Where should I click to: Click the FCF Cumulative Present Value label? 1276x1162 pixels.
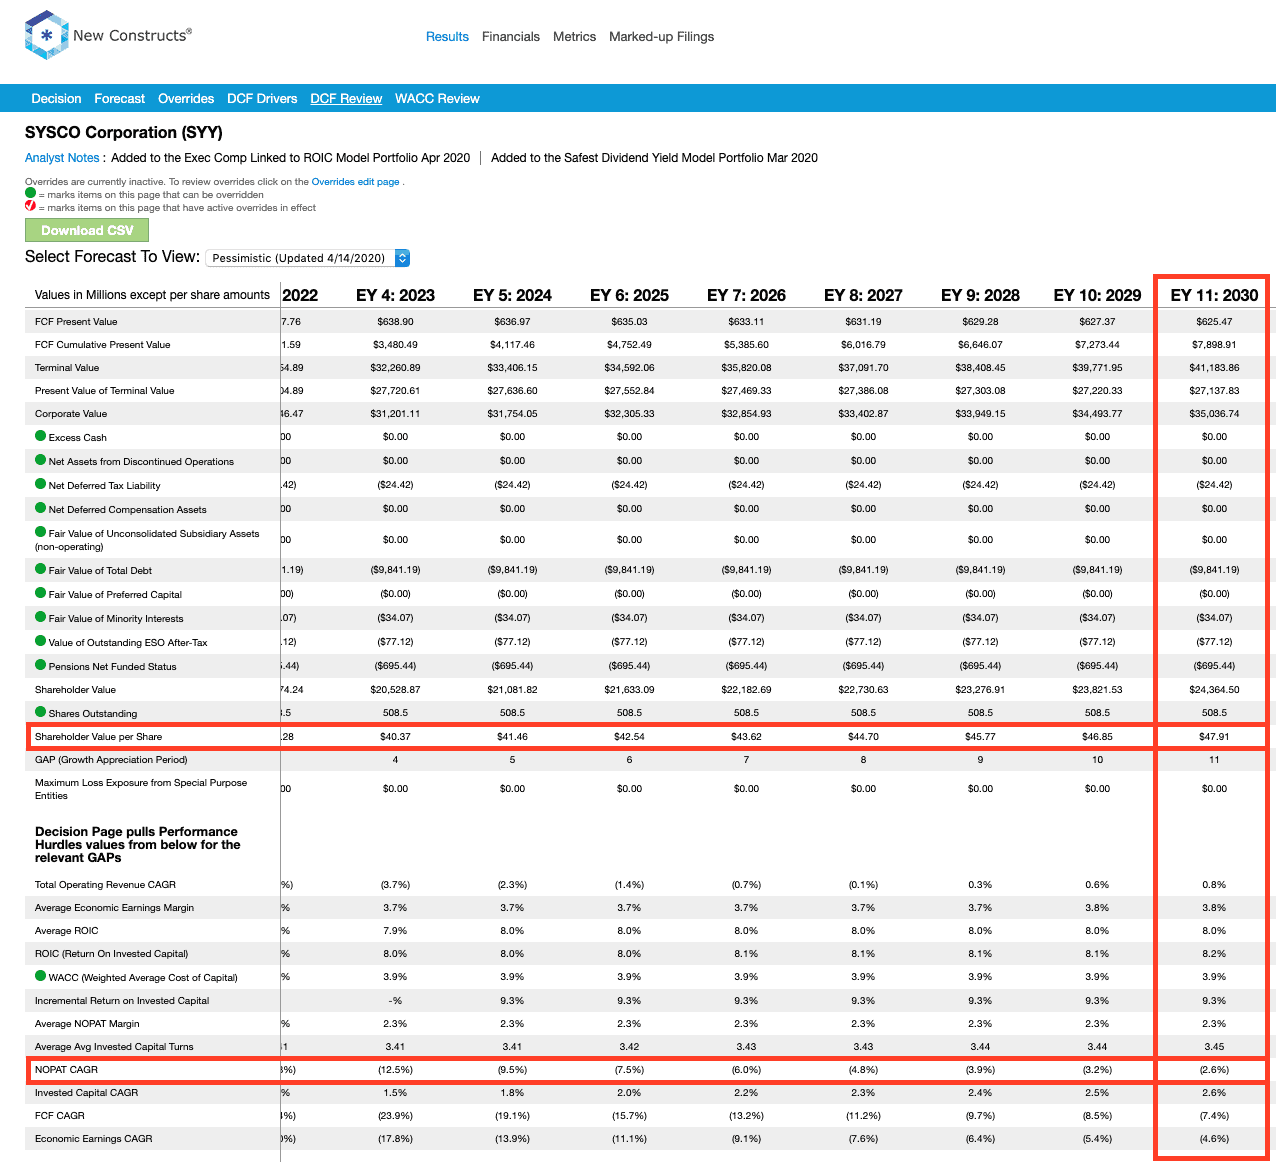(x=102, y=344)
